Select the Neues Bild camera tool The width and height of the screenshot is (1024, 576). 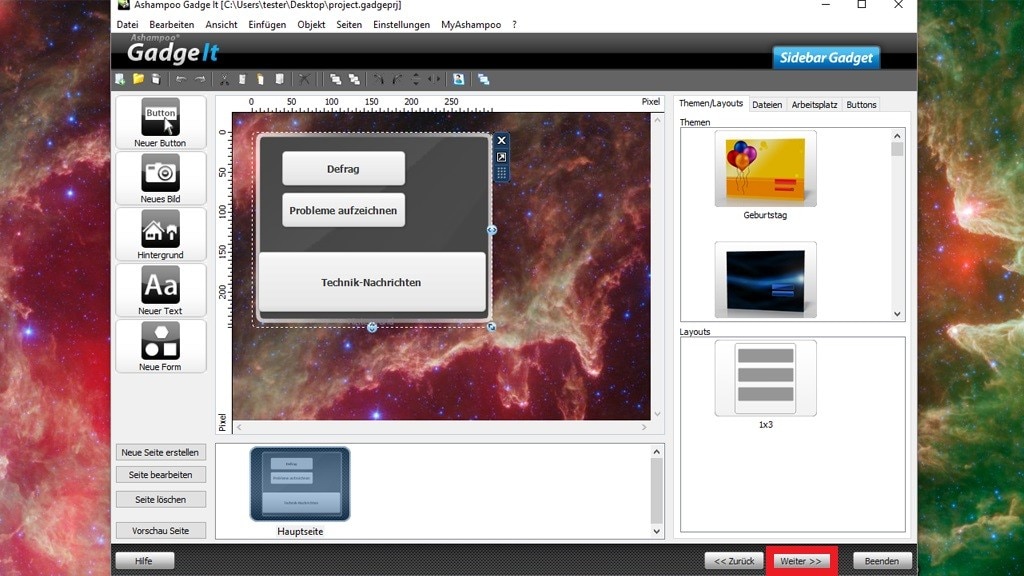[160, 178]
